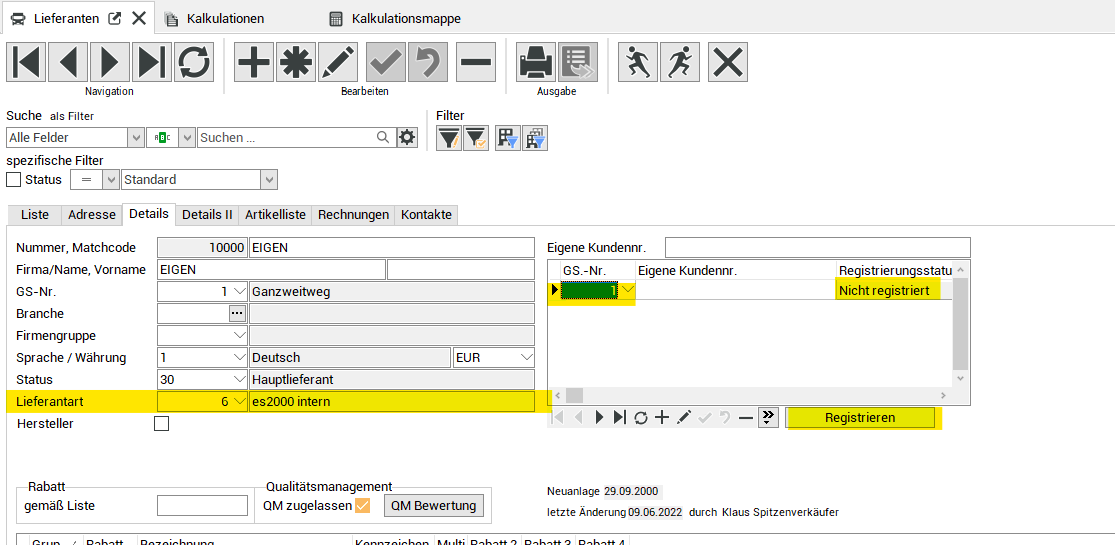Open the Rechnungen tab

click(x=353, y=215)
